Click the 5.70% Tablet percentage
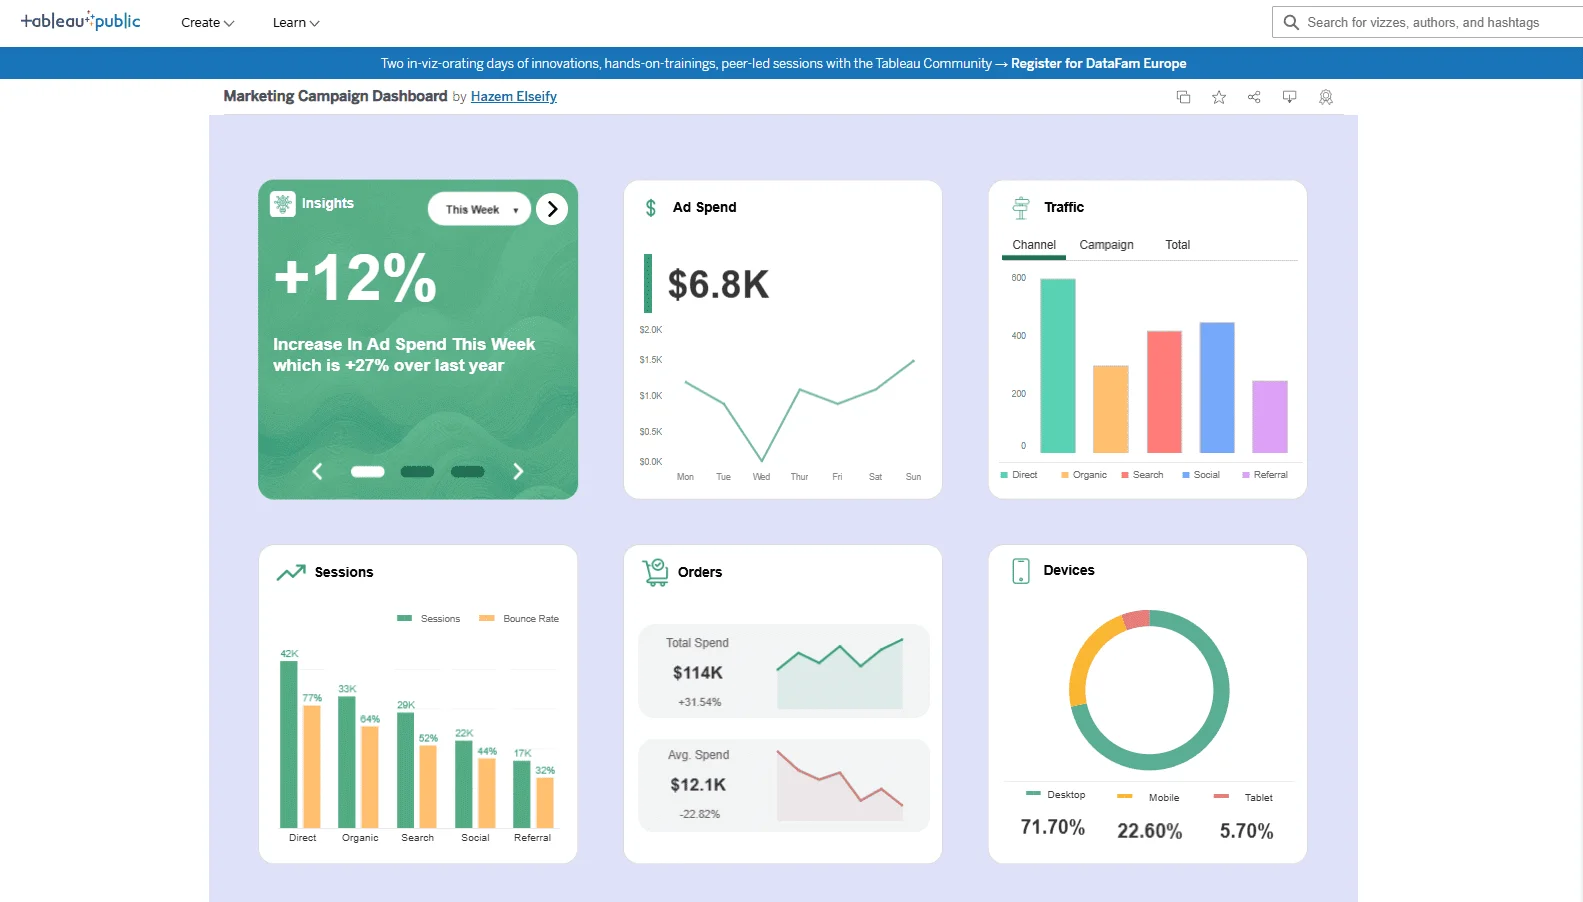Screen dimensions: 1583x902 (1246, 832)
